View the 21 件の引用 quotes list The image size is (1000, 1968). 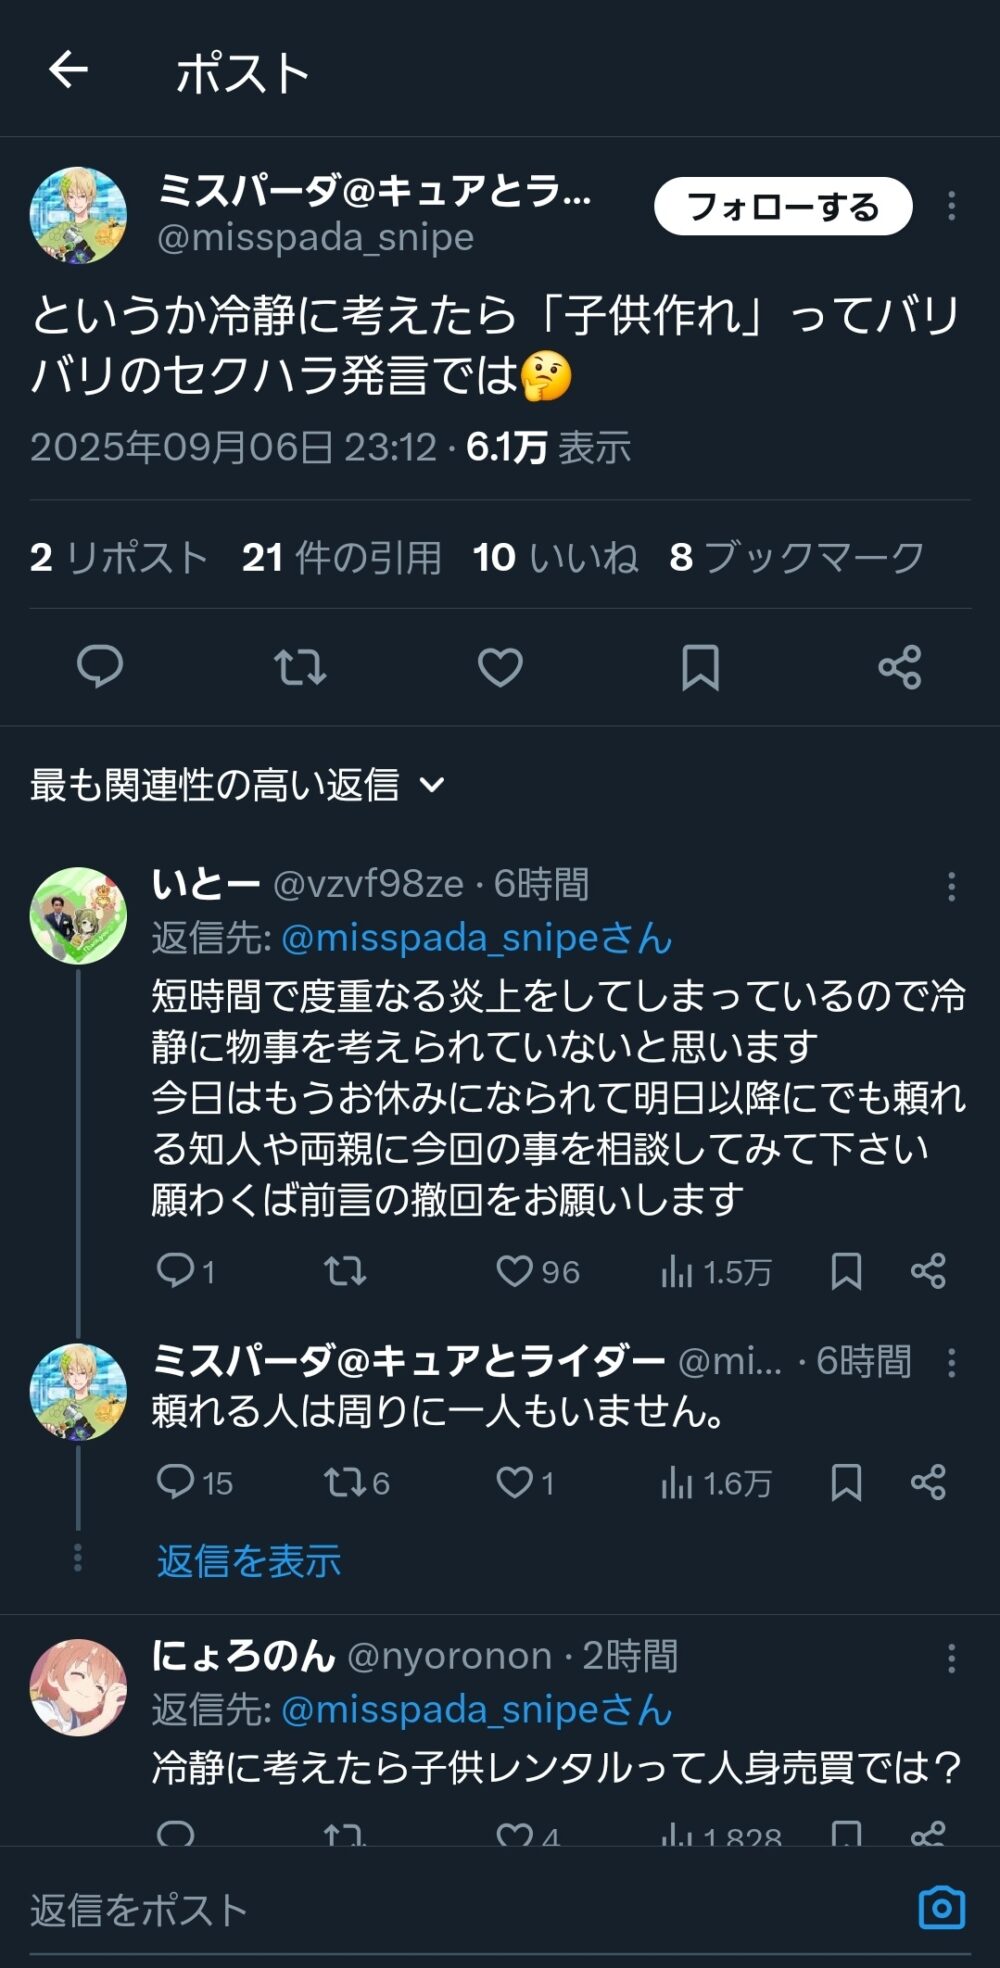point(341,557)
